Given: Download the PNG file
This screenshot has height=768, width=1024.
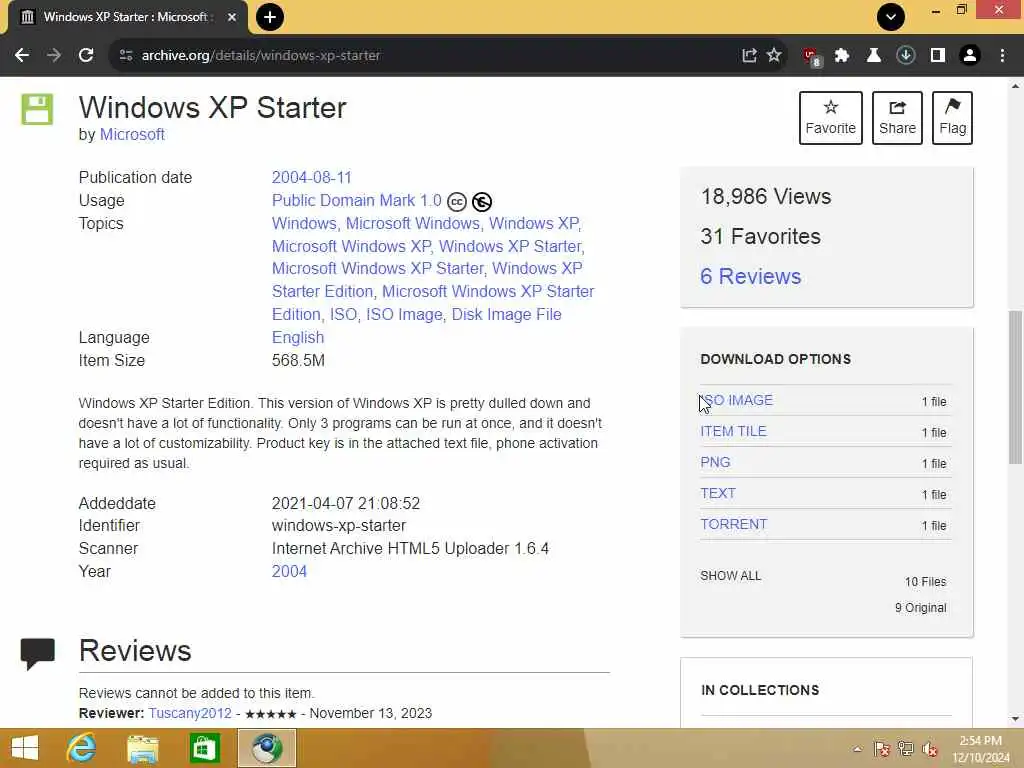Looking at the screenshot, I should tap(715, 462).
